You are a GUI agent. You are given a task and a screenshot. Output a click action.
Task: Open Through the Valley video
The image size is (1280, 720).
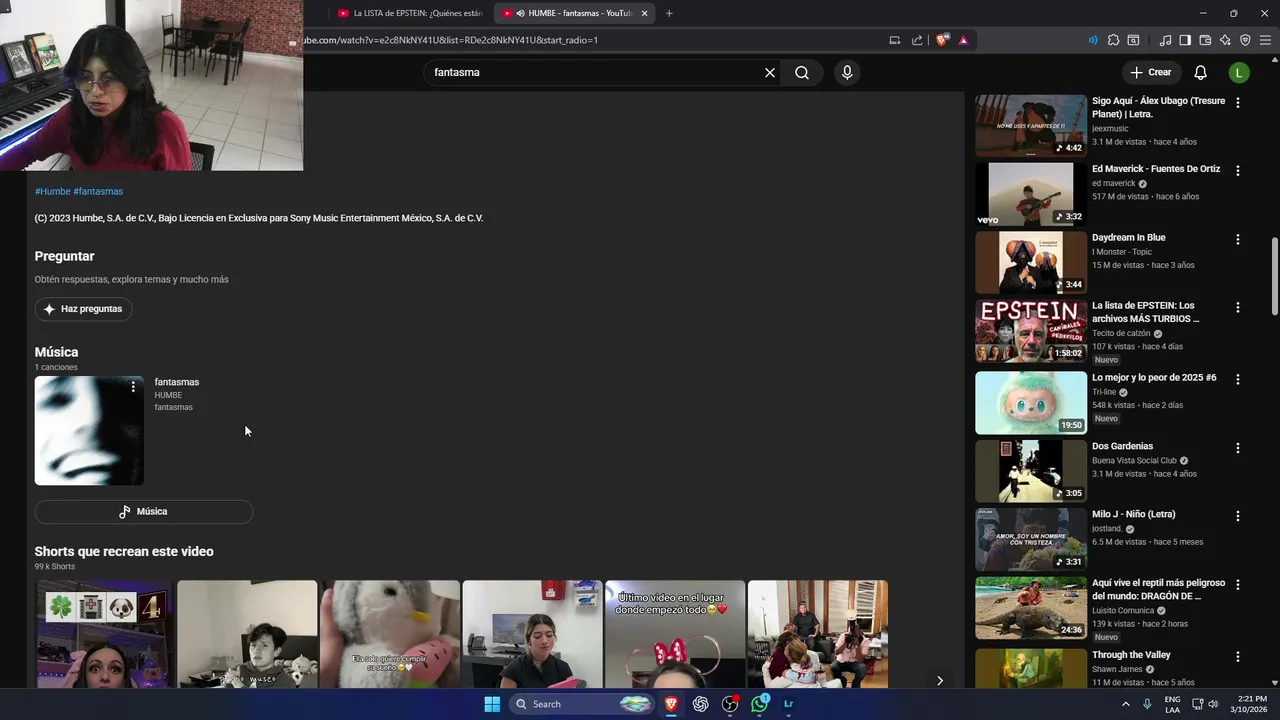[1031, 668]
